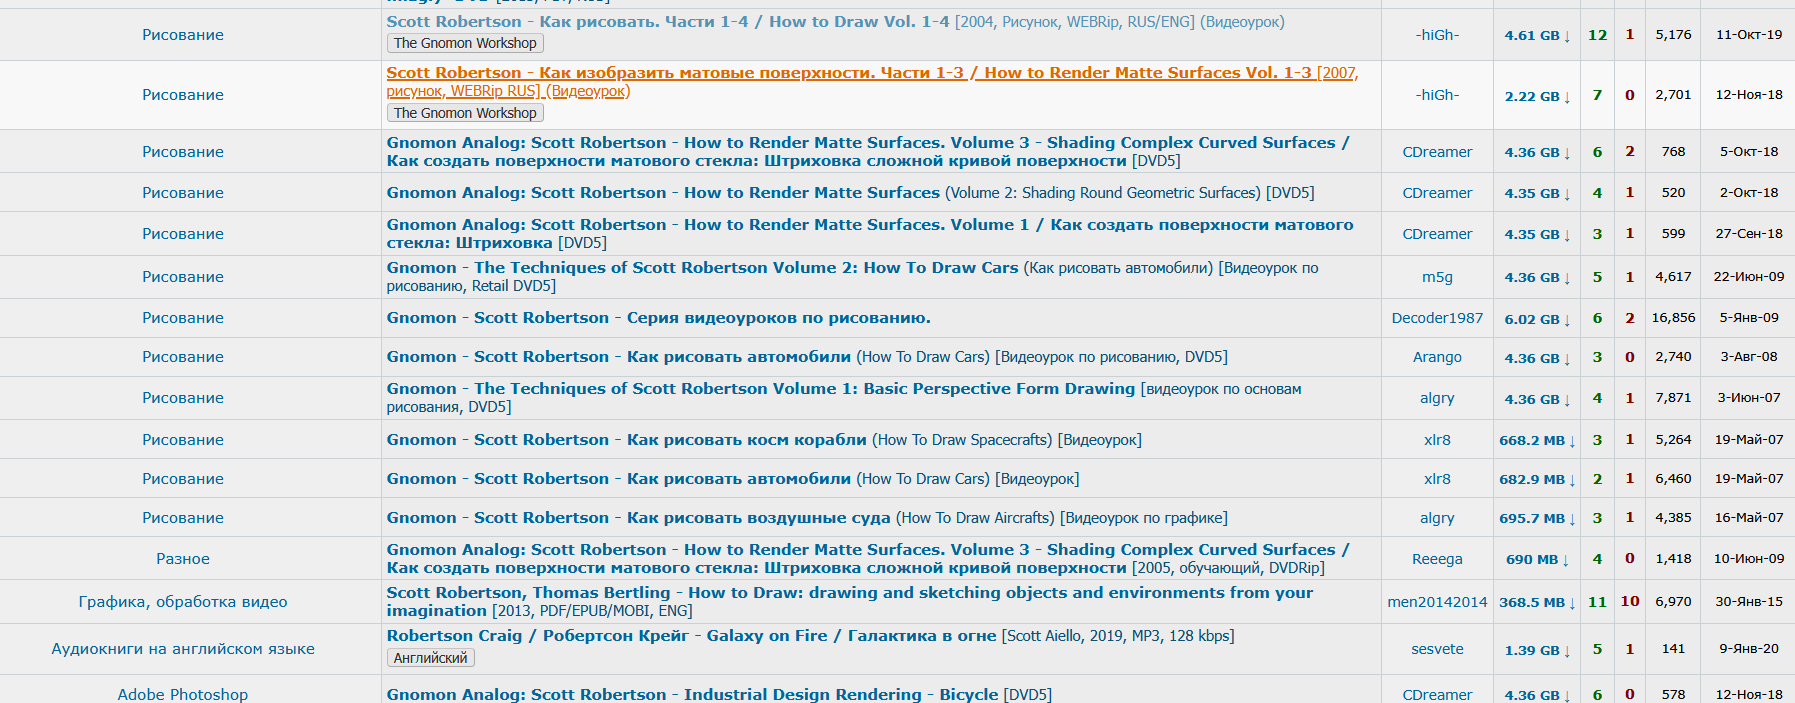This screenshot has height=703, width=1795.
Task: Open author Arango profile
Action: (x=1437, y=357)
